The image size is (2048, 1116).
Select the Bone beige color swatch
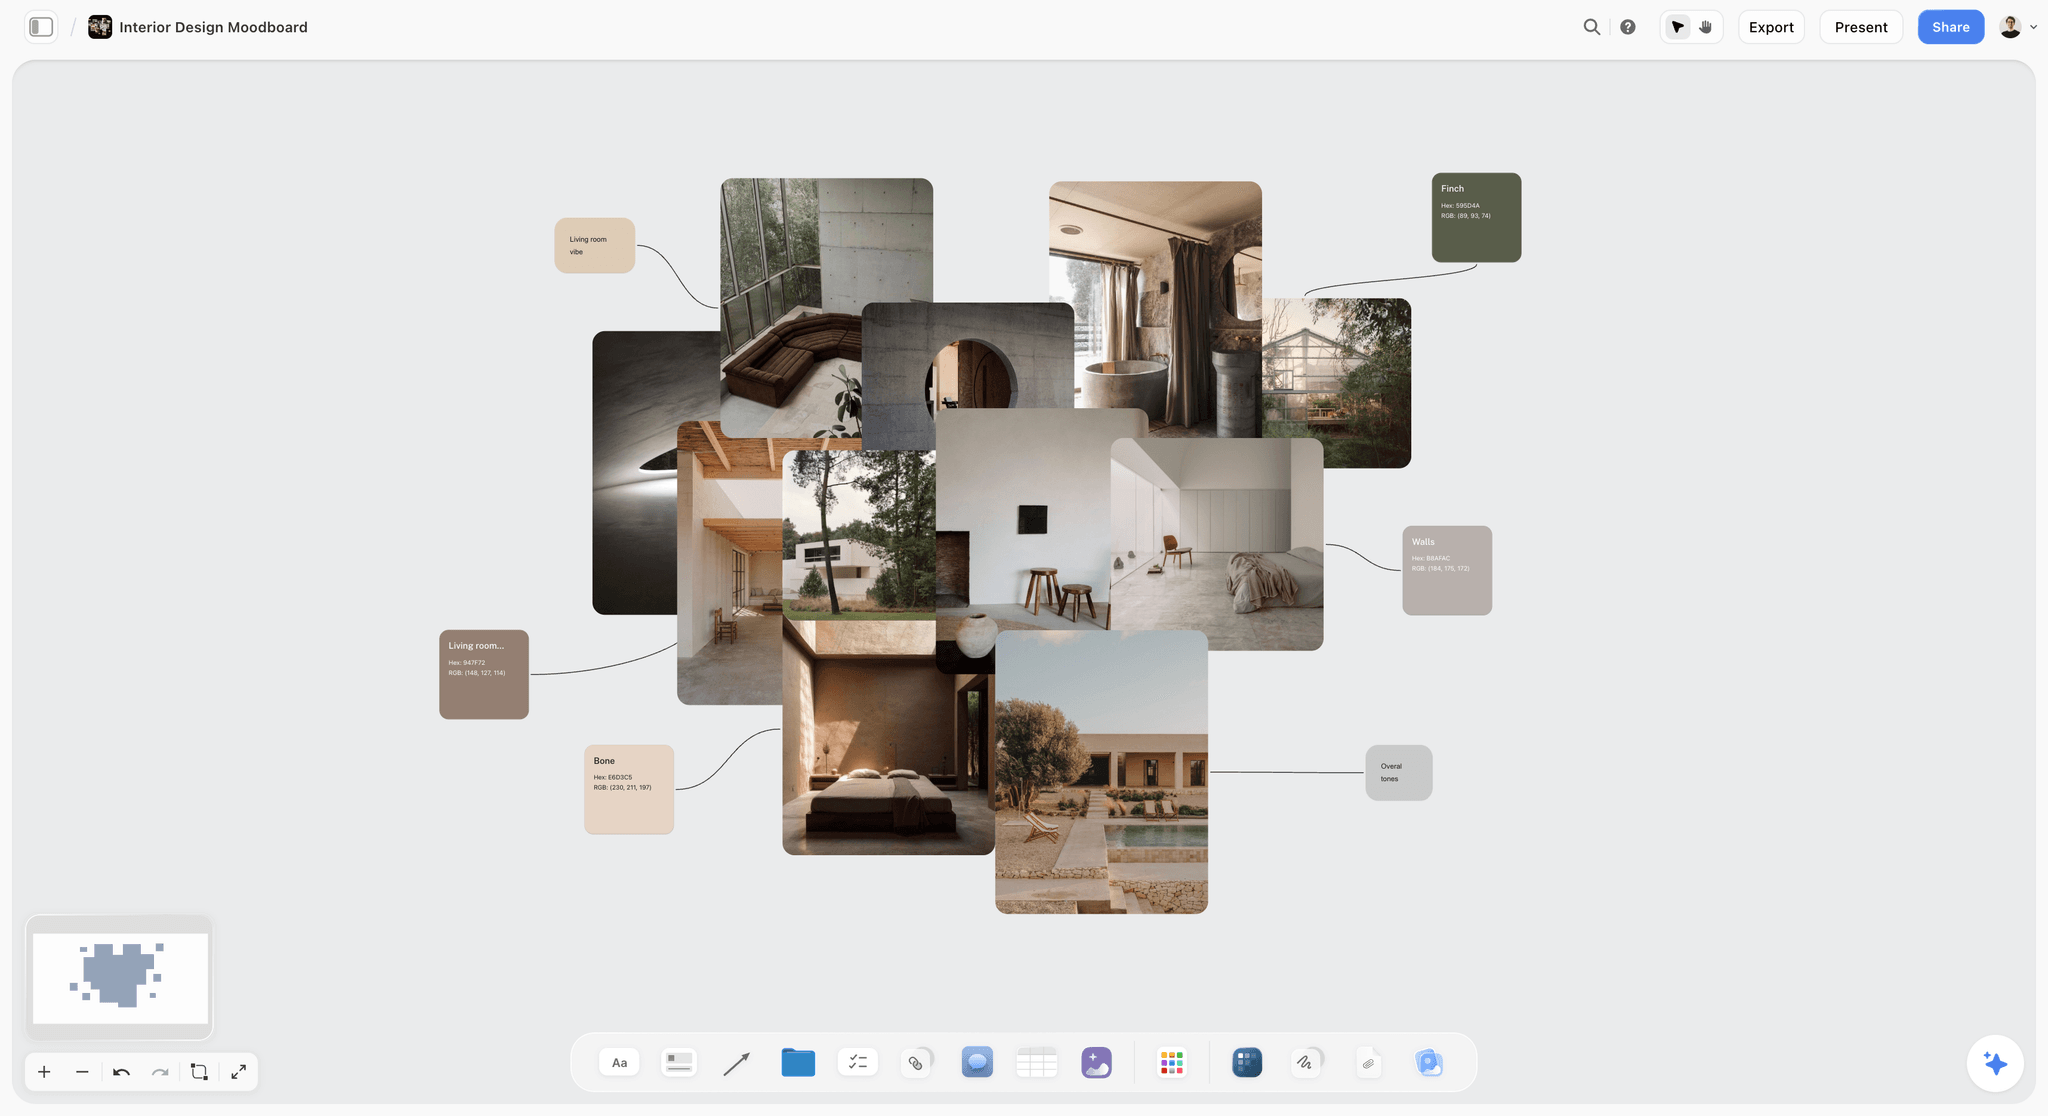(629, 789)
